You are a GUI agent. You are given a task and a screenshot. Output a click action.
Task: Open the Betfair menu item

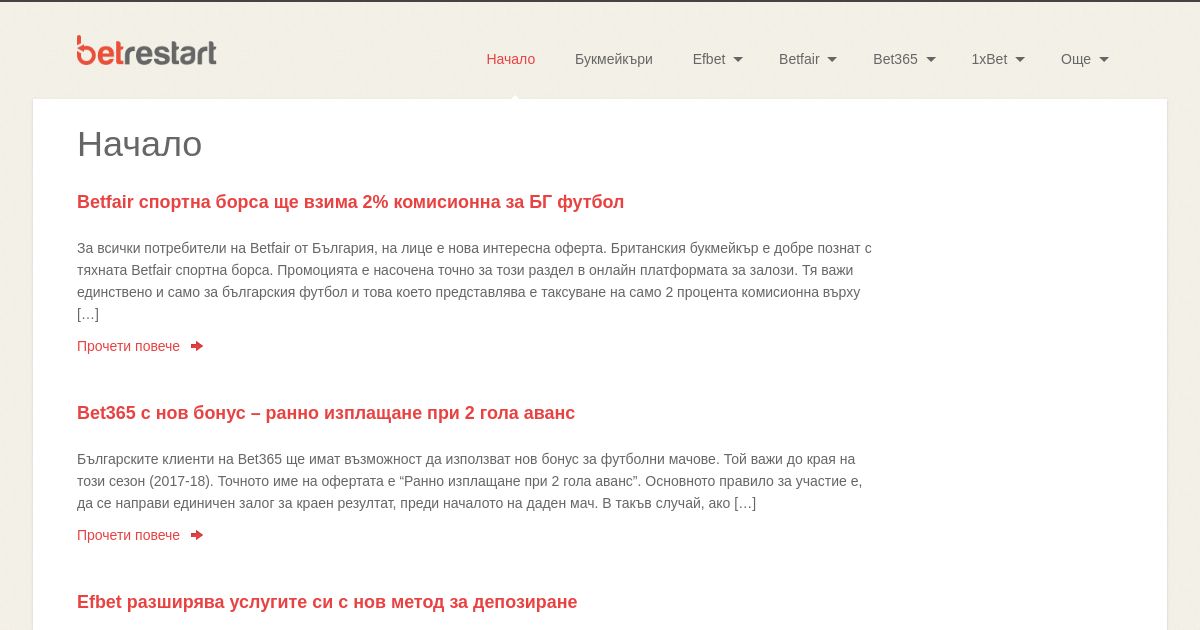(799, 59)
